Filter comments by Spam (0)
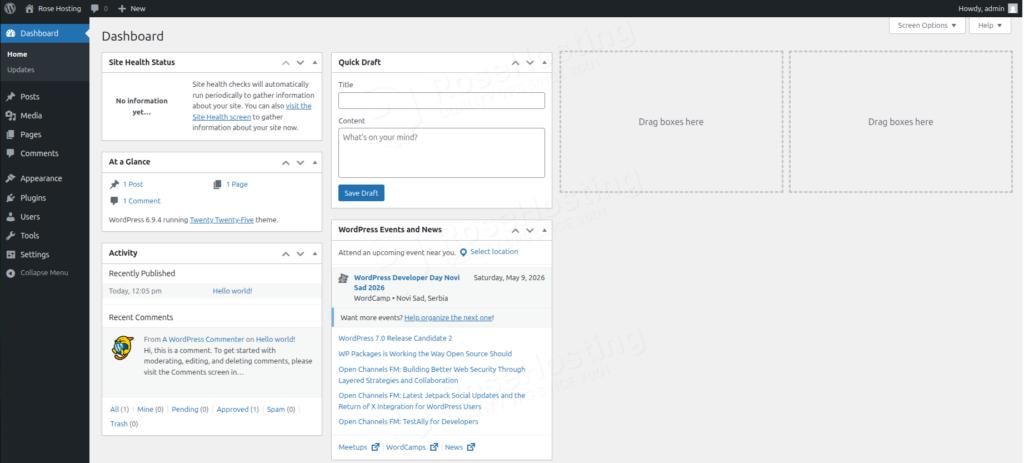The height and width of the screenshot is (463, 1024). click(x=281, y=409)
